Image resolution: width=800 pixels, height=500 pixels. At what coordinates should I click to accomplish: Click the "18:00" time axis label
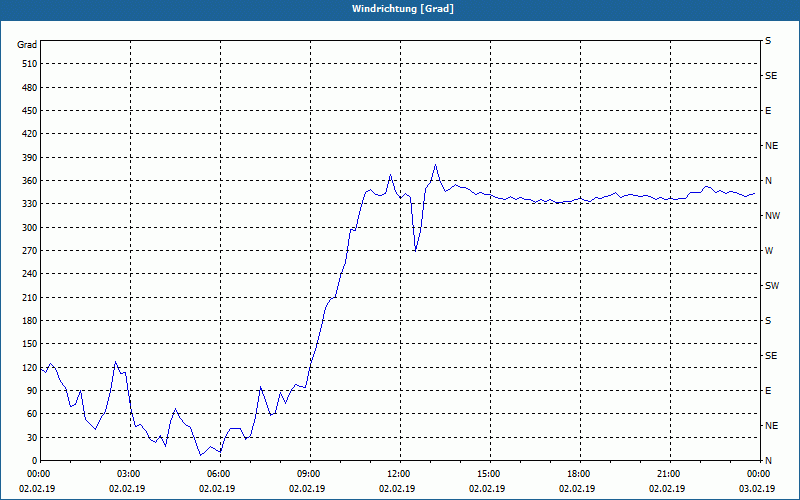pos(580,474)
